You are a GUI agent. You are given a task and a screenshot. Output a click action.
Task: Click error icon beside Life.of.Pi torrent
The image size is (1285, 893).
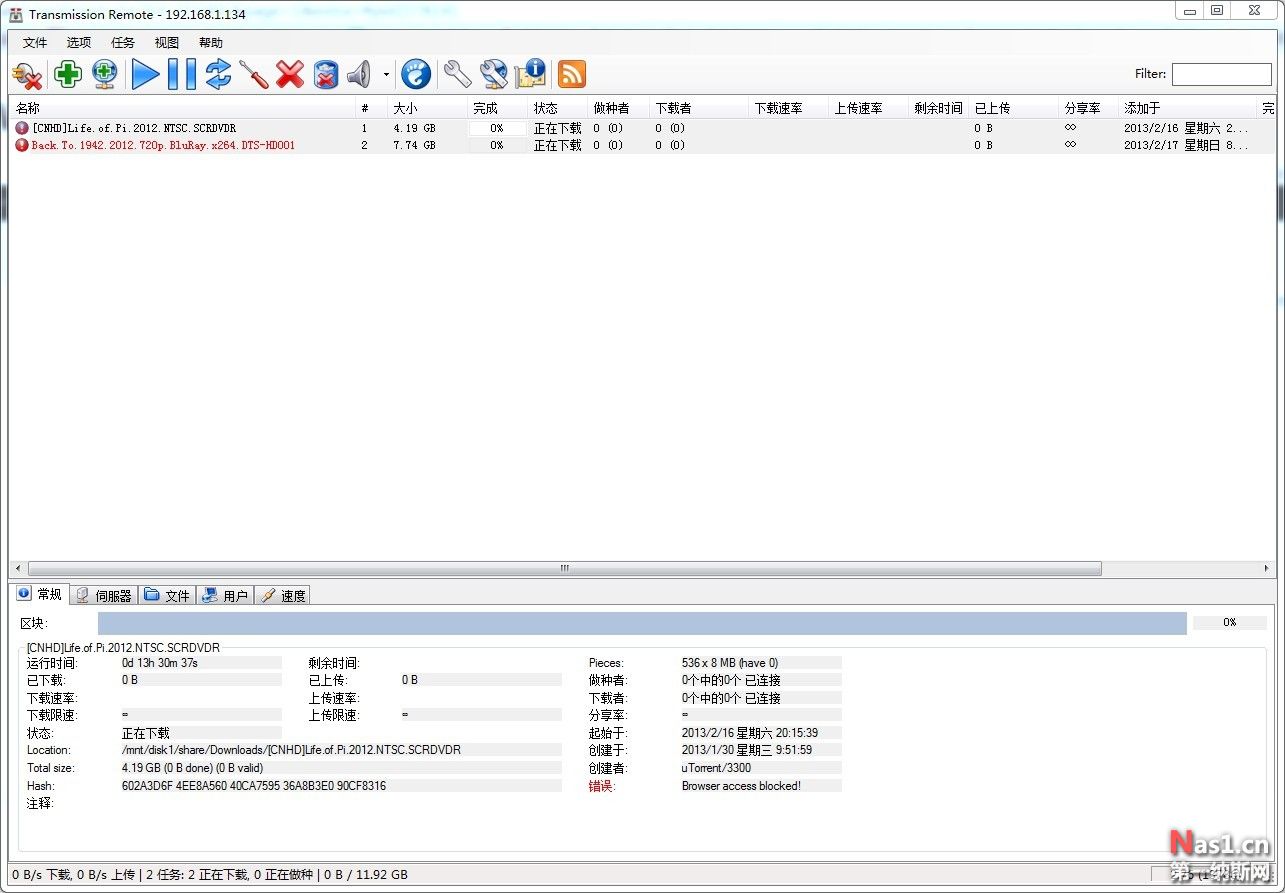pyautogui.click(x=22, y=128)
